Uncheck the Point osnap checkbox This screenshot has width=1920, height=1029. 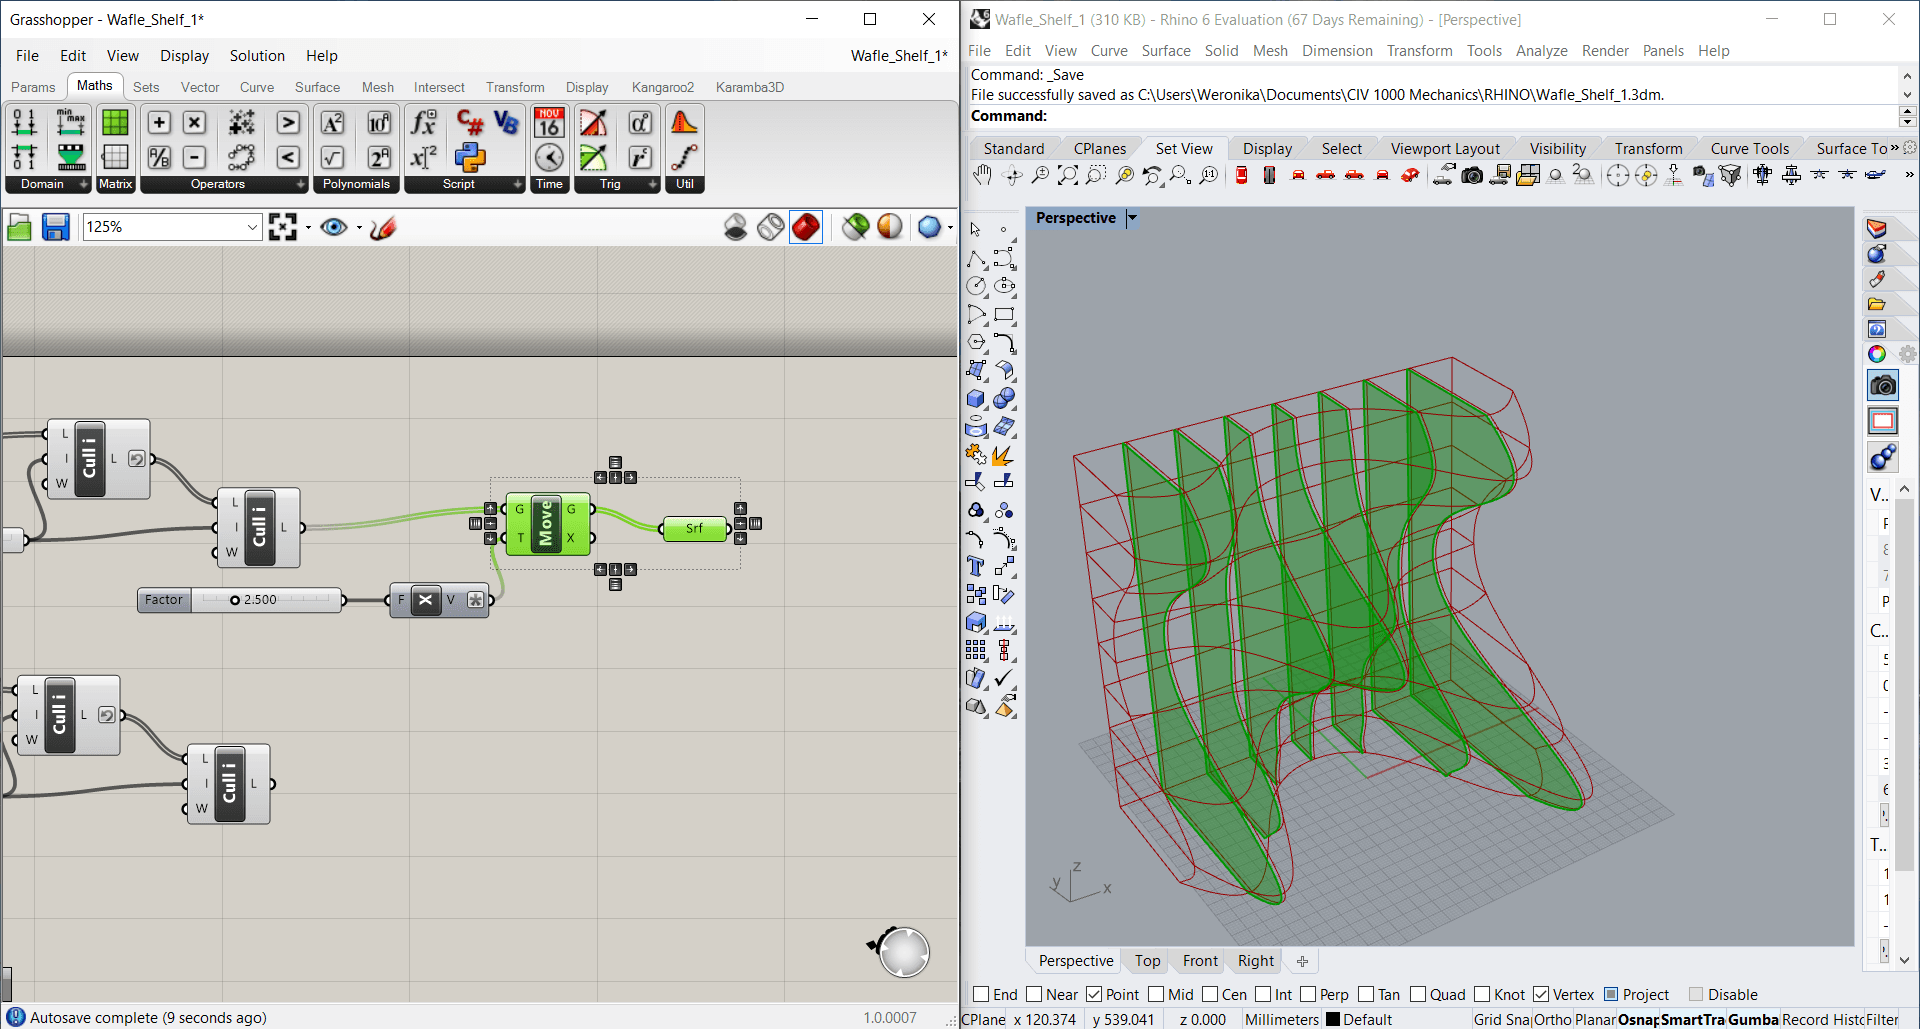point(1094,994)
